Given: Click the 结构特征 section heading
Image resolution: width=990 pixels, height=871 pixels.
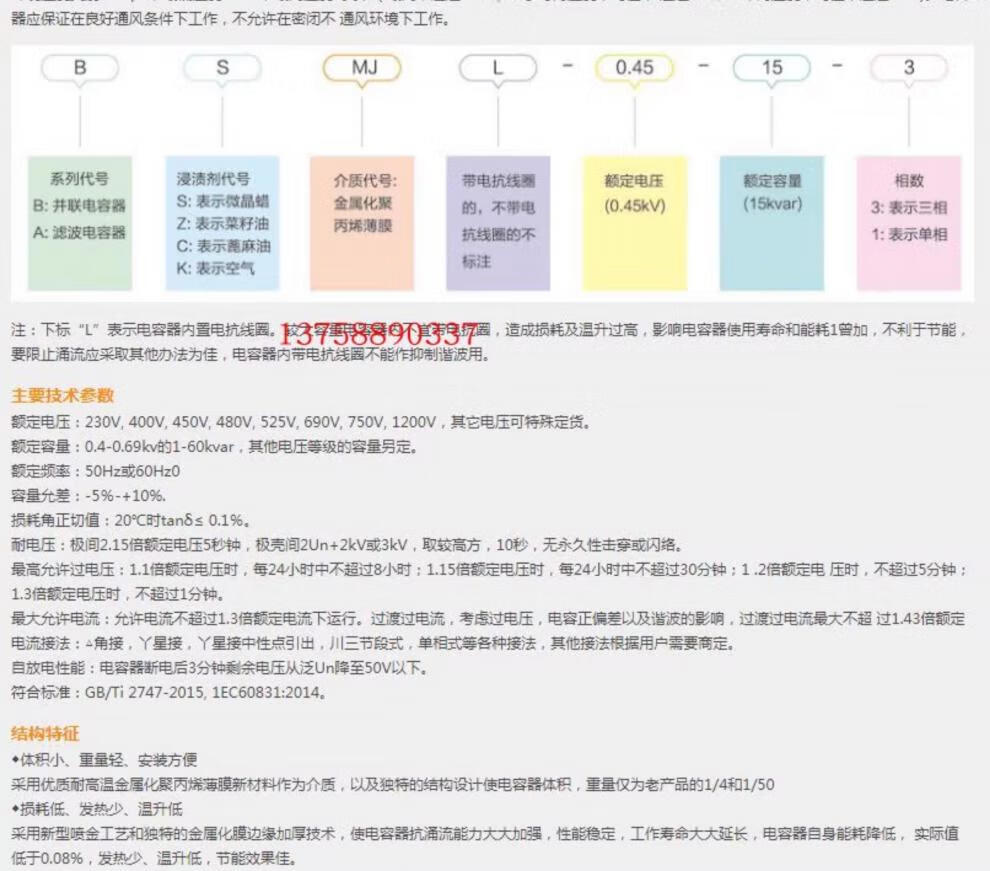Looking at the screenshot, I should coord(45,733).
